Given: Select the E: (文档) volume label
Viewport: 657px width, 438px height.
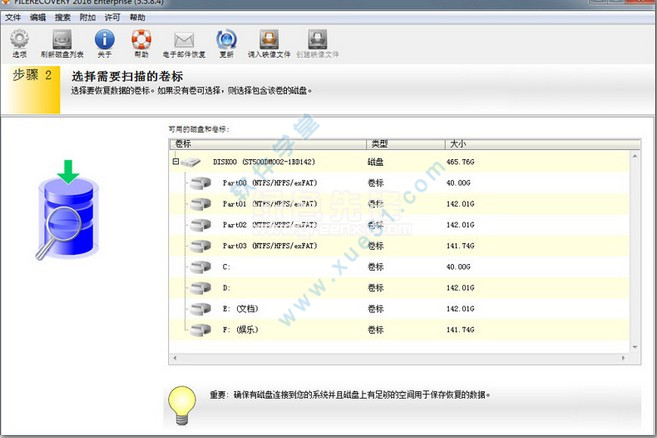Looking at the screenshot, I should [241, 309].
